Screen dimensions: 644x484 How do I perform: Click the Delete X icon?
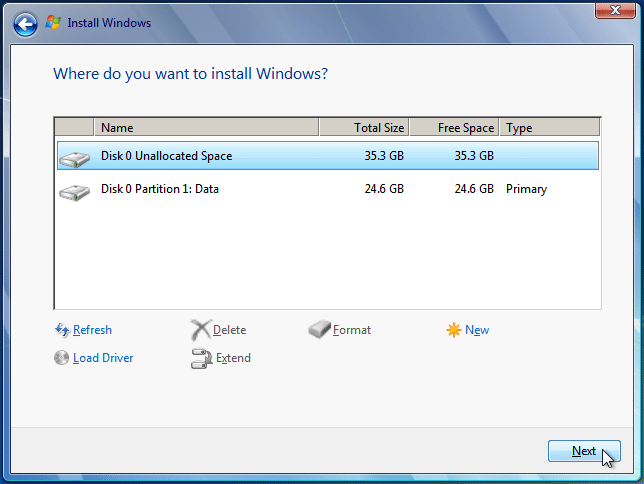(201, 330)
